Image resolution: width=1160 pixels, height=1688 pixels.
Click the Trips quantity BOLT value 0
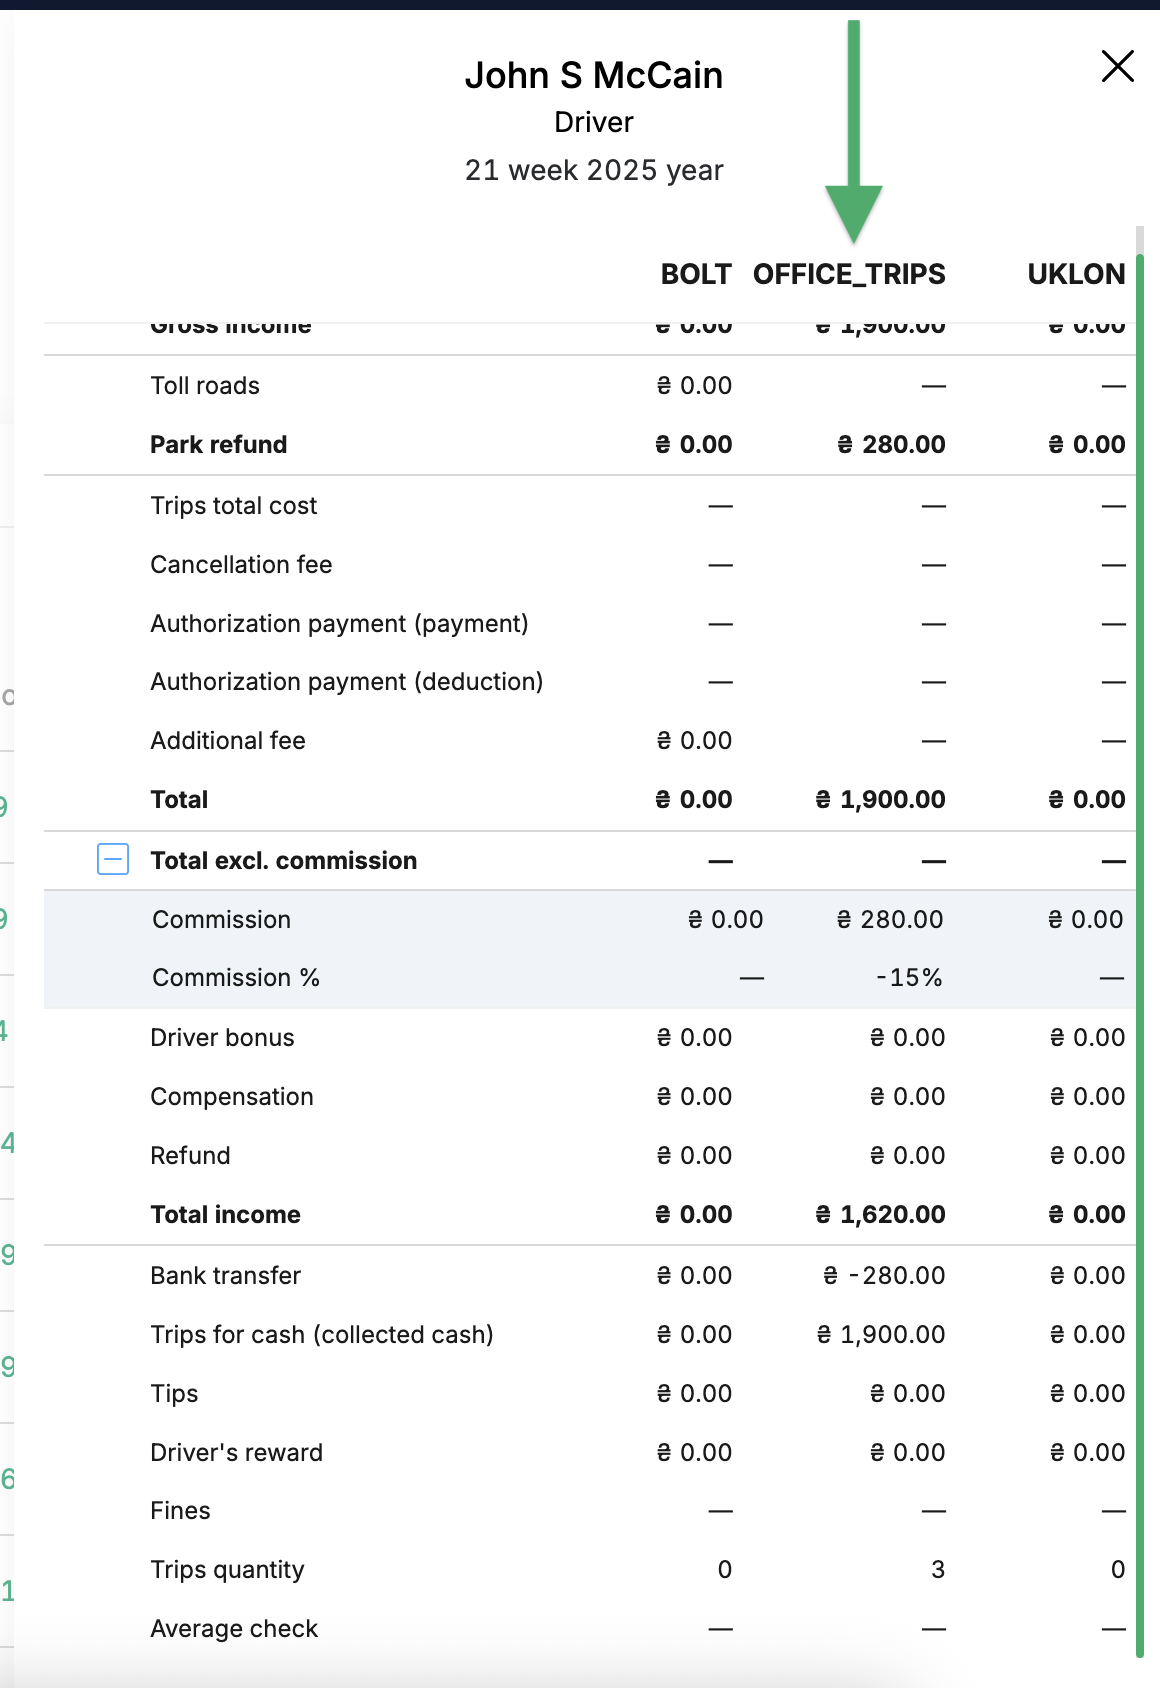pos(725,1570)
